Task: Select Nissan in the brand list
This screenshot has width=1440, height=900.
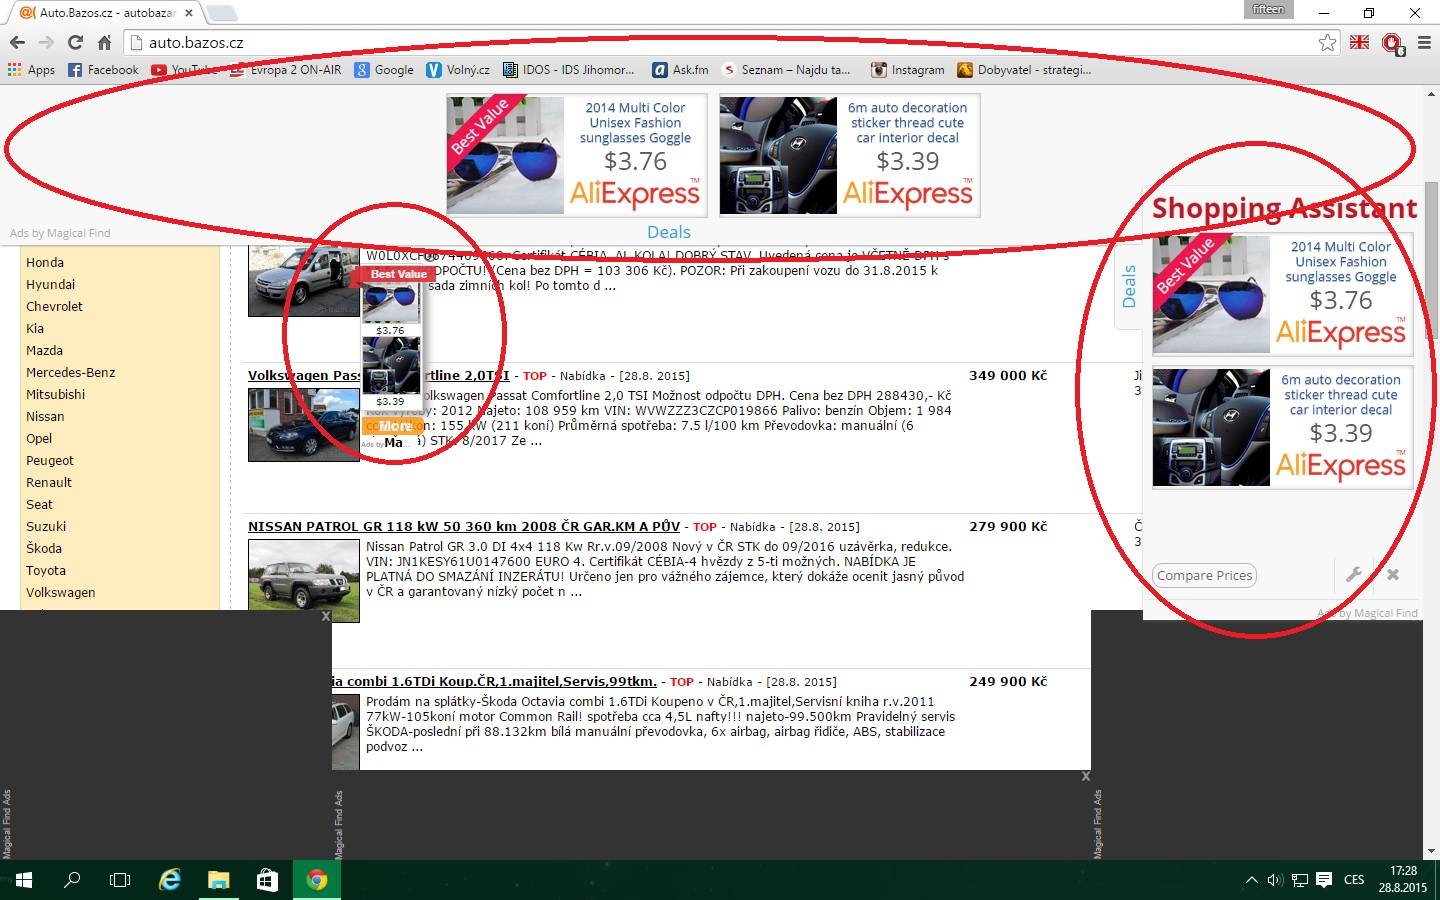Action: coord(45,416)
